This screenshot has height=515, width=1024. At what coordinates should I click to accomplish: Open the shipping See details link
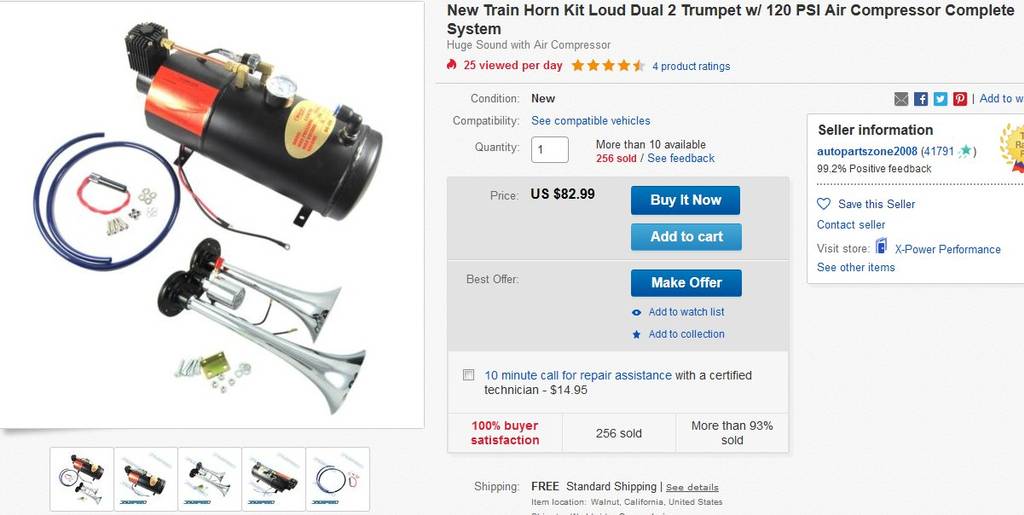(x=692, y=488)
